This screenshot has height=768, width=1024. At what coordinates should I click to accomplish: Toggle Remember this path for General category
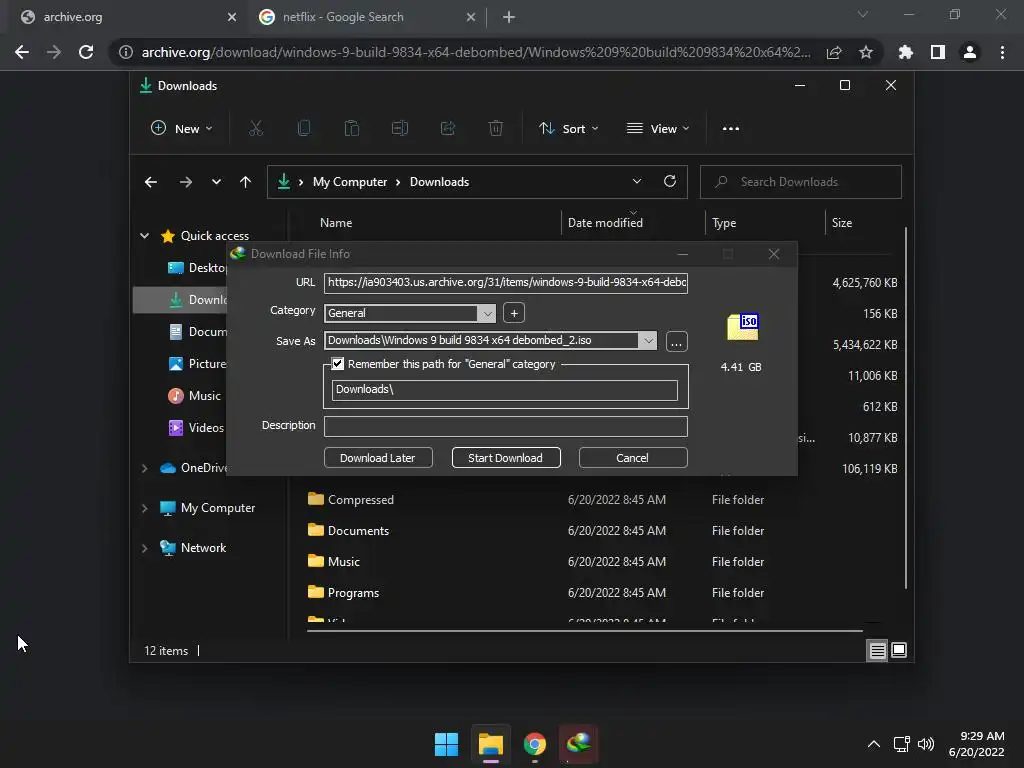pos(338,364)
